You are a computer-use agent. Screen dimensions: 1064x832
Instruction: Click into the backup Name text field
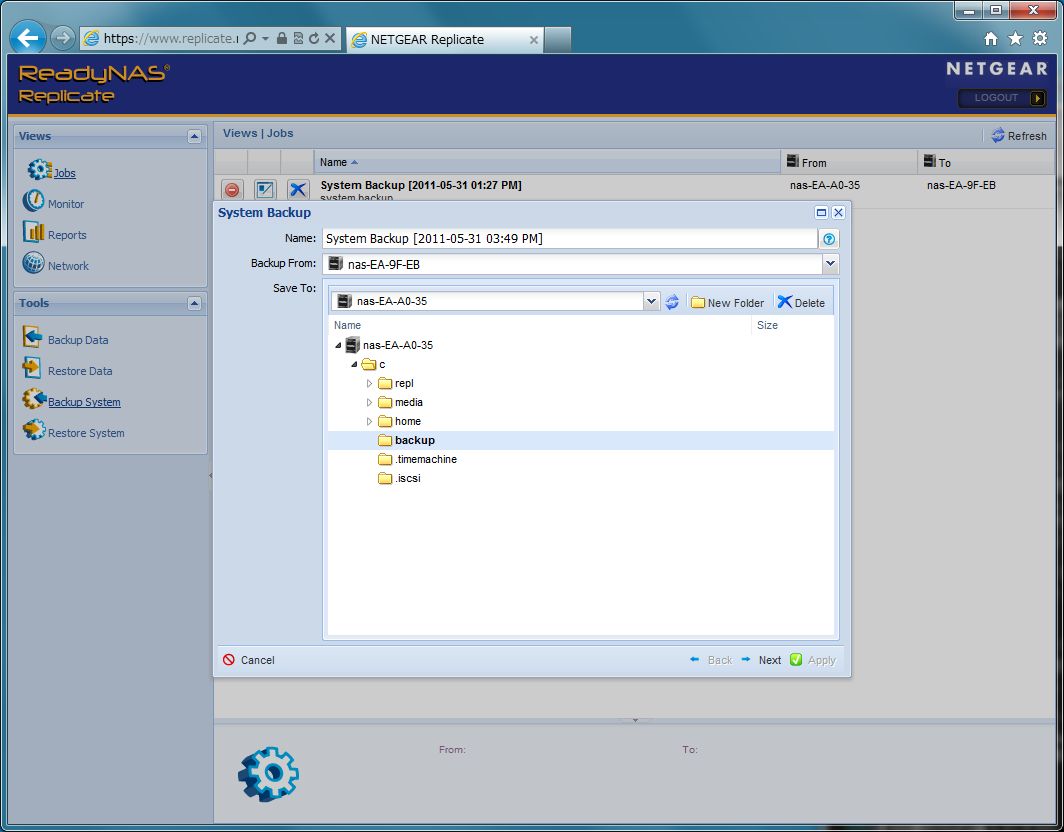(x=568, y=239)
